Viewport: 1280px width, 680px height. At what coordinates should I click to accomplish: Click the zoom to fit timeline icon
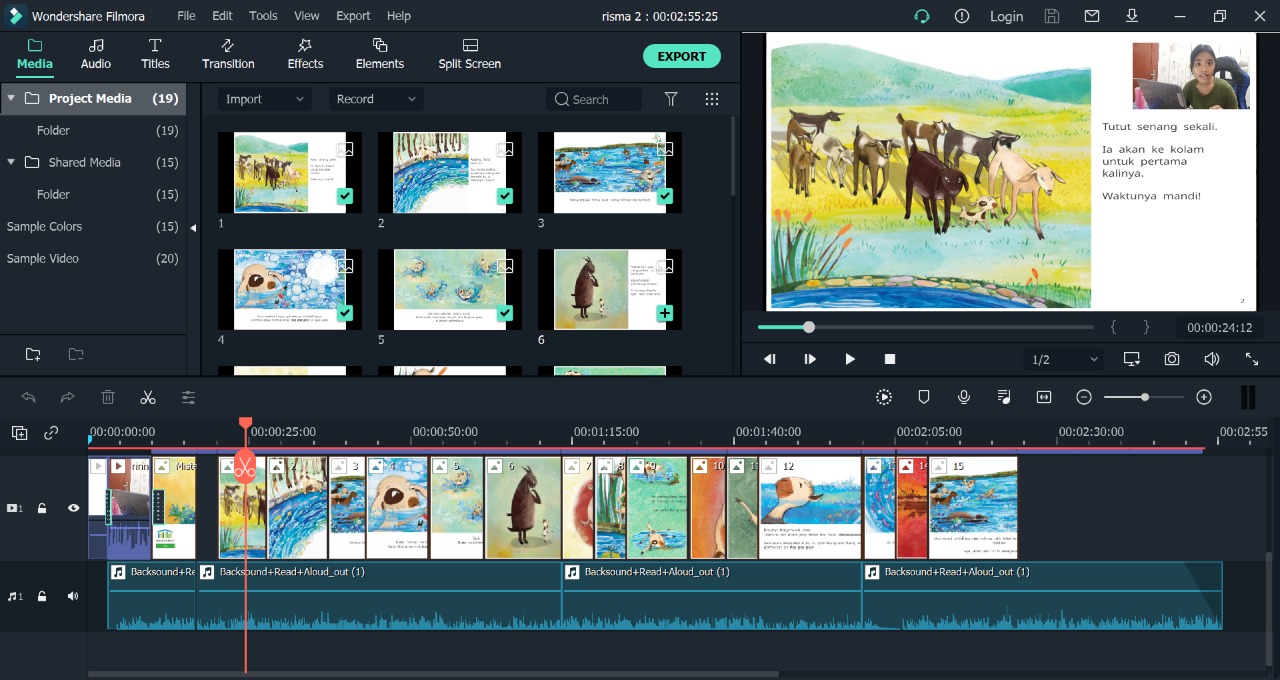(x=1044, y=397)
